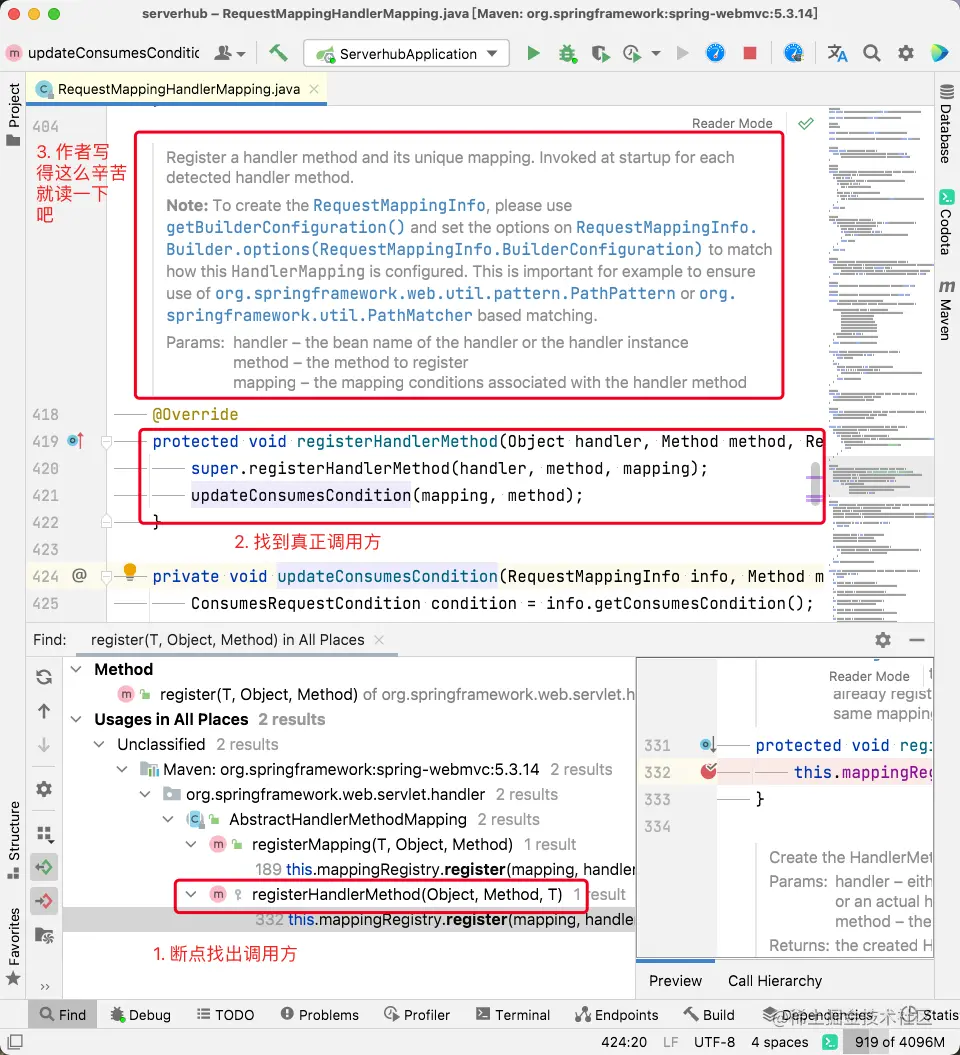Click the breakpoint on line 332 in preview
The width and height of the screenshot is (960, 1055).
[x=708, y=771]
